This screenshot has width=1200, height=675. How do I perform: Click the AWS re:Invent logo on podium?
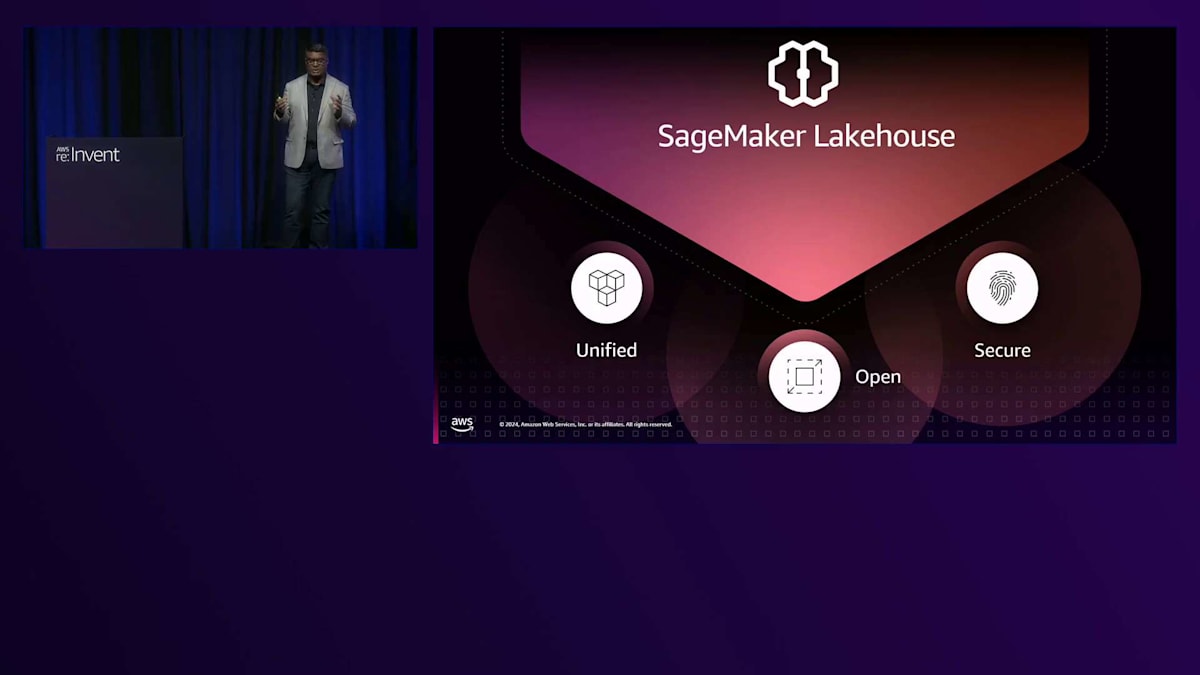coord(88,154)
